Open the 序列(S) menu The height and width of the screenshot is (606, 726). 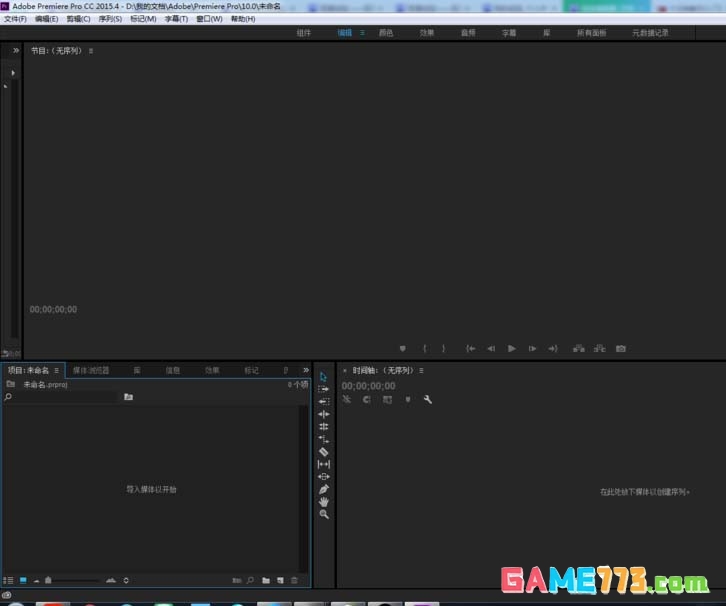[110, 19]
